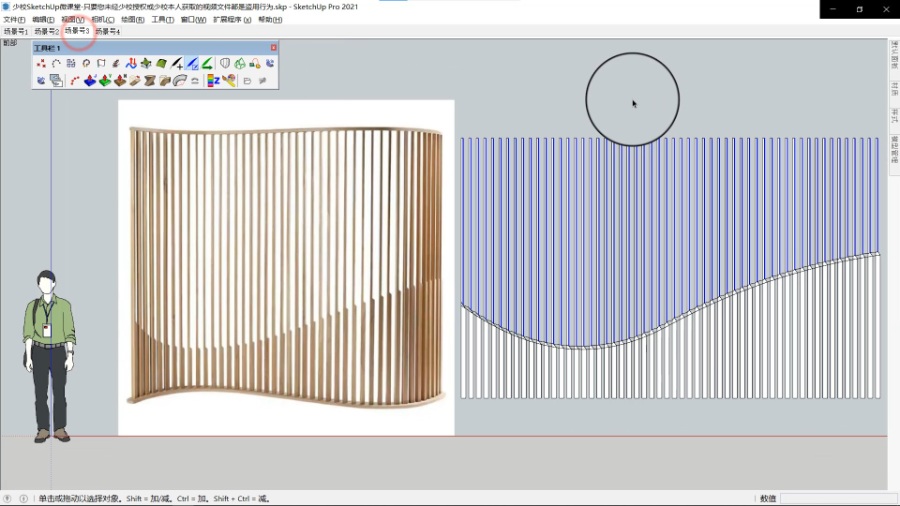Switch to scene tab 场景号3
The width and height of the screenshot is (900, 506).
pyautogui.click(x=77, y=31)
